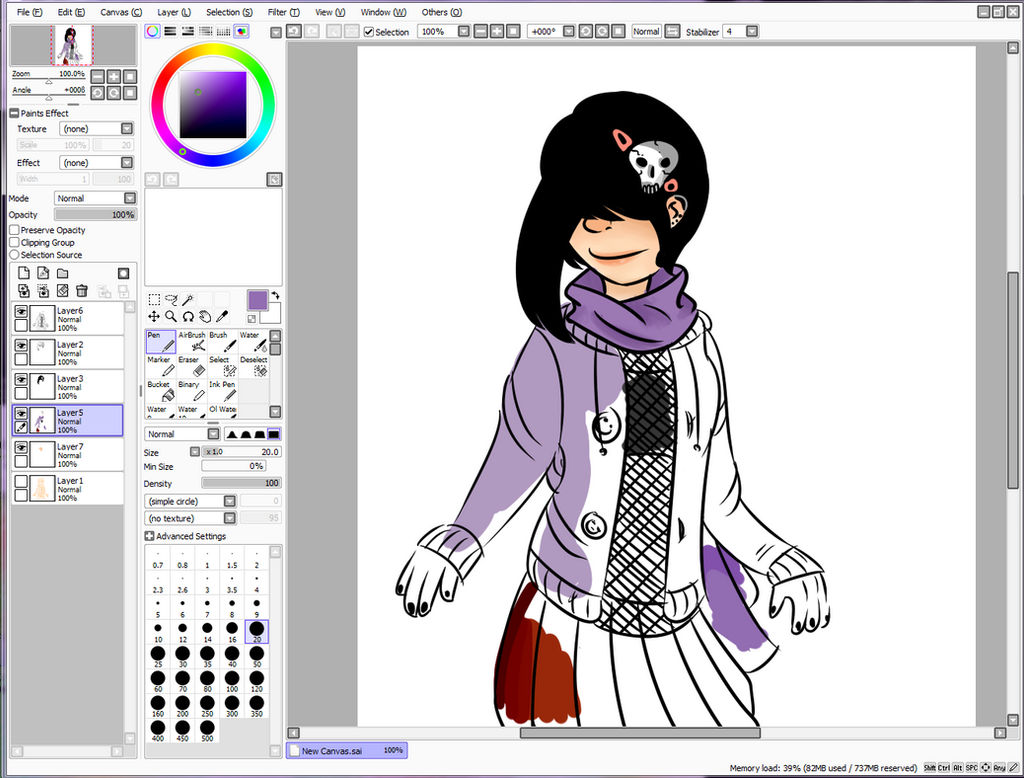Open the Filter menu
1024x778 pixels.
283,12
